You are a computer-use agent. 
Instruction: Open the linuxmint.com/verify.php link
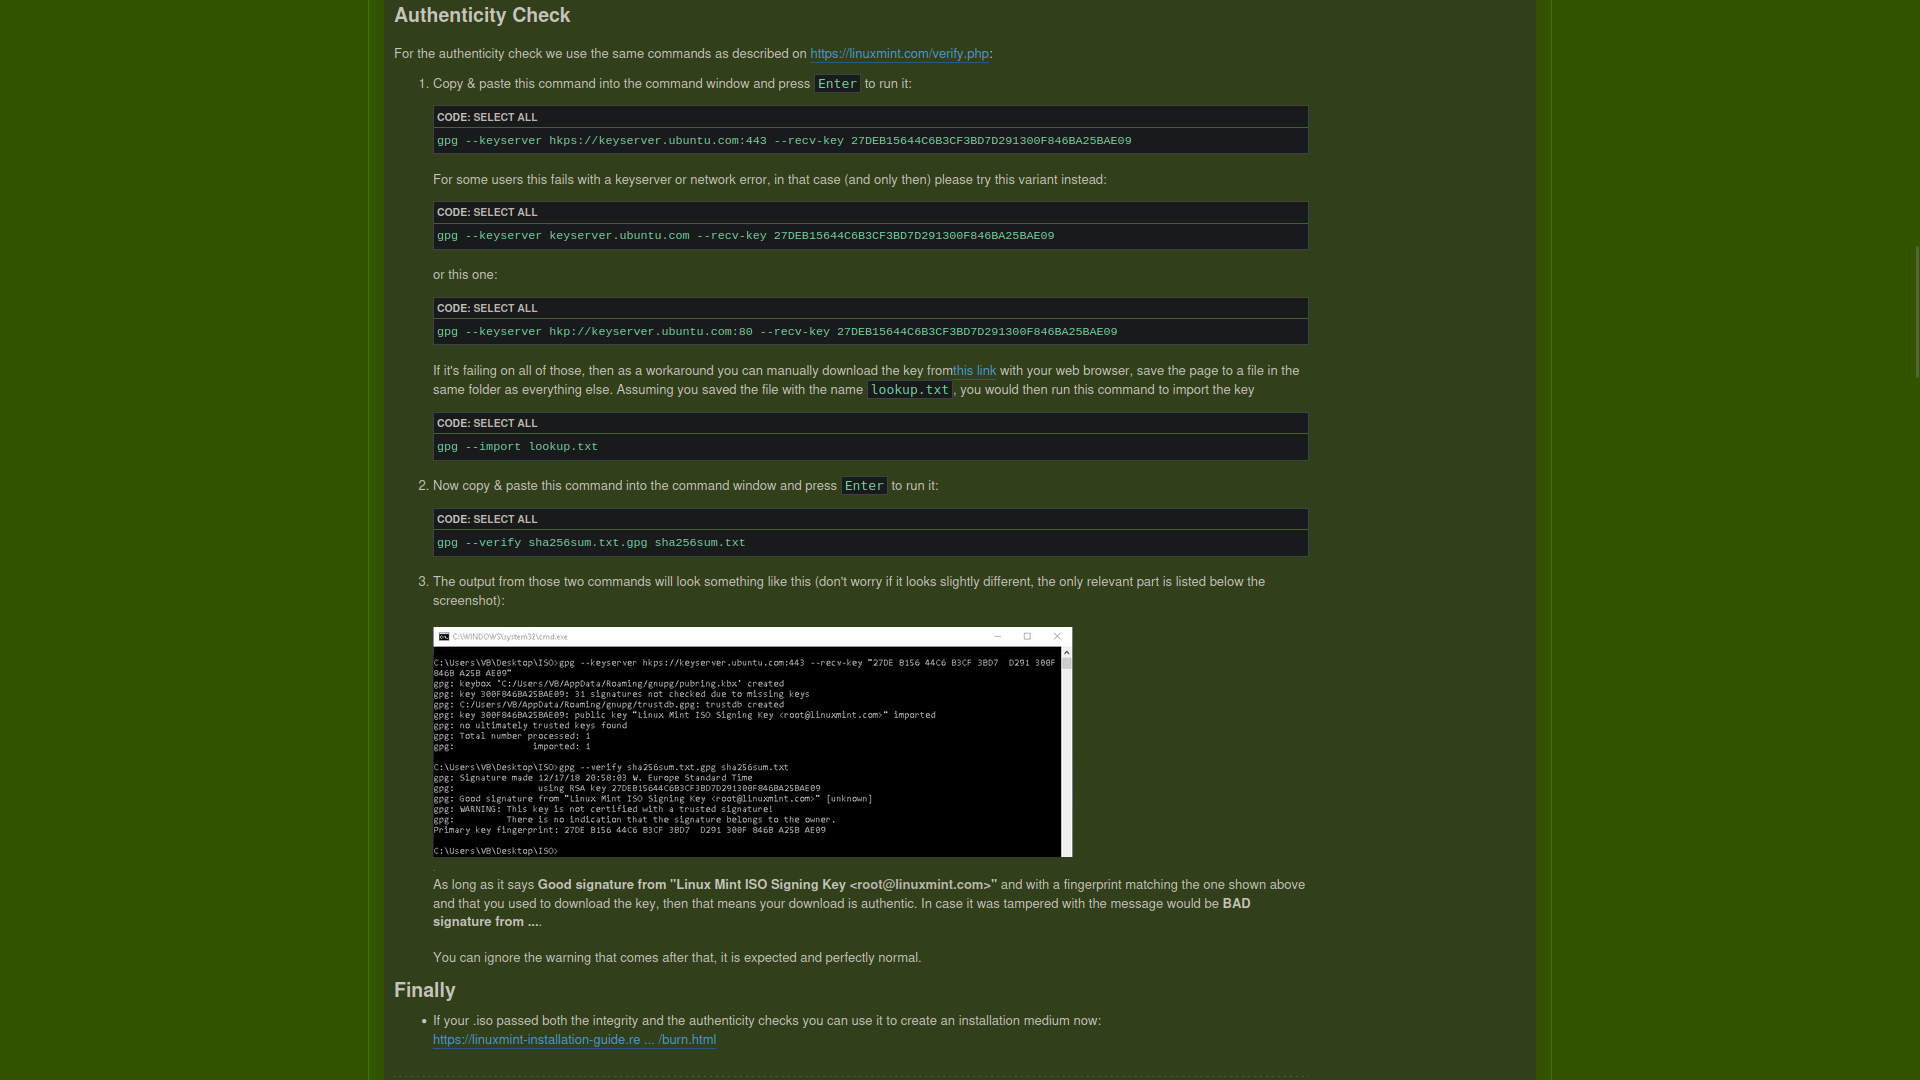[x=899, y=54]
